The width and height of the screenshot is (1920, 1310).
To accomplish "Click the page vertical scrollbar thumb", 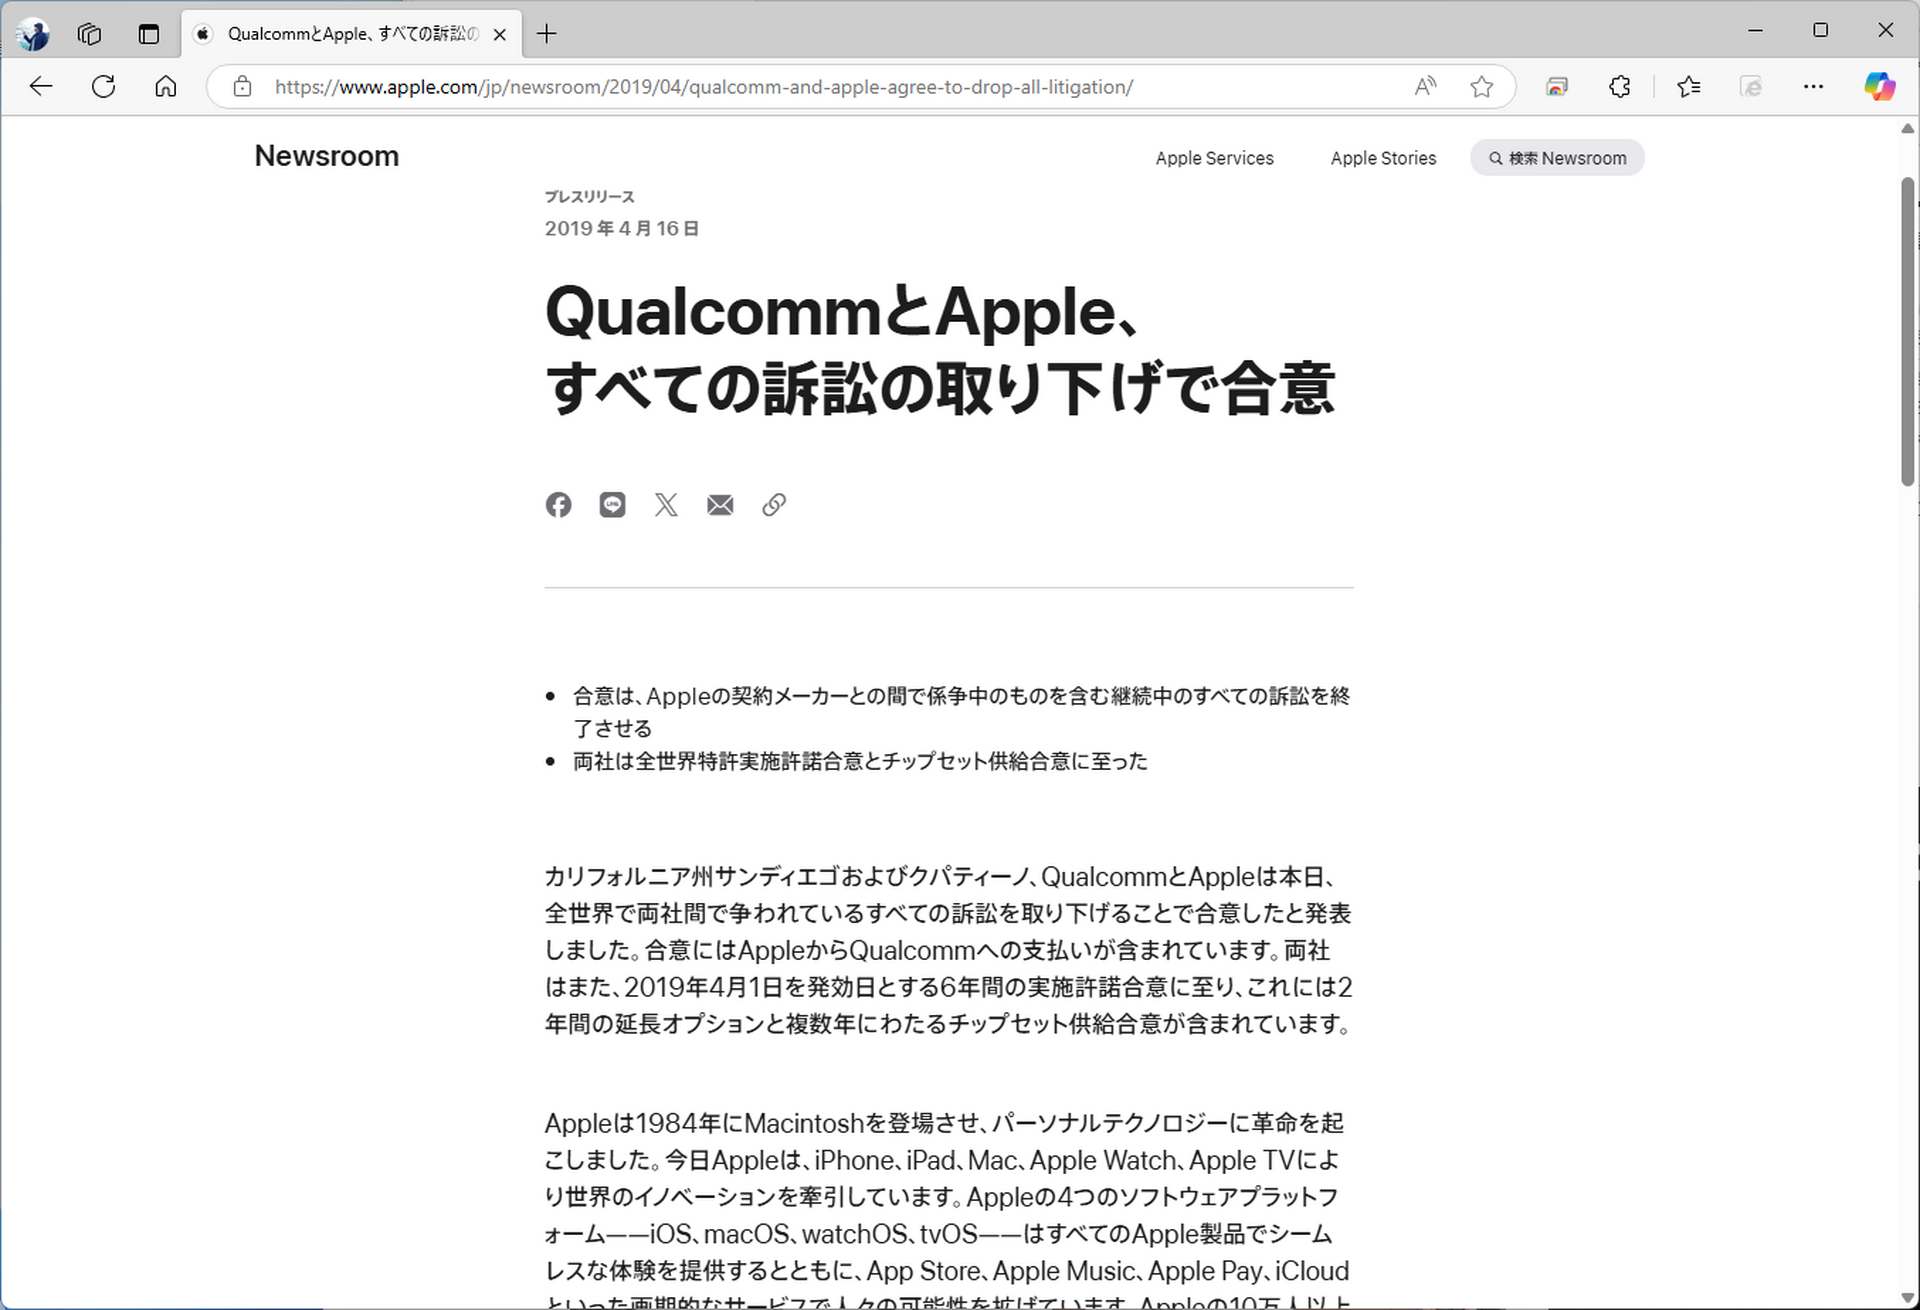I will (x=1908, y=331).
